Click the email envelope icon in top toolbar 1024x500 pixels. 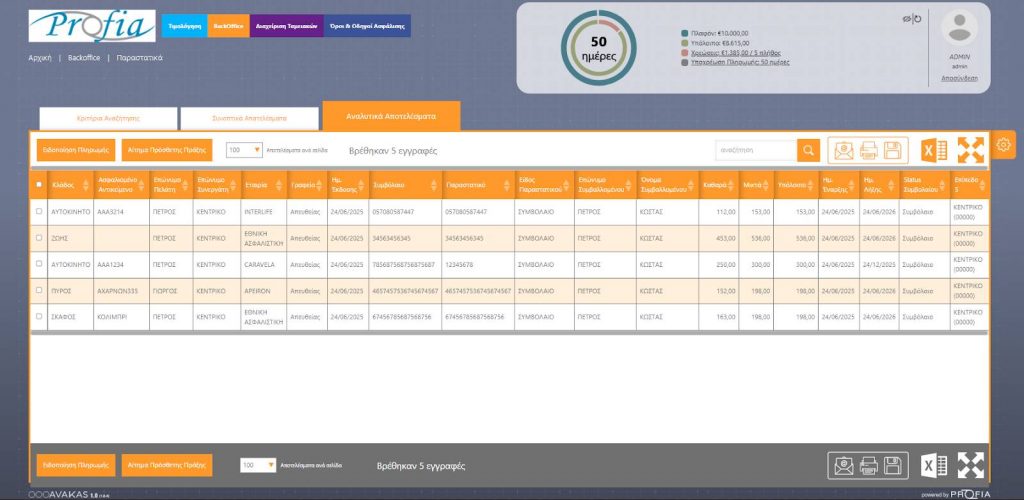pyautogui.click(x=844, y=151)
